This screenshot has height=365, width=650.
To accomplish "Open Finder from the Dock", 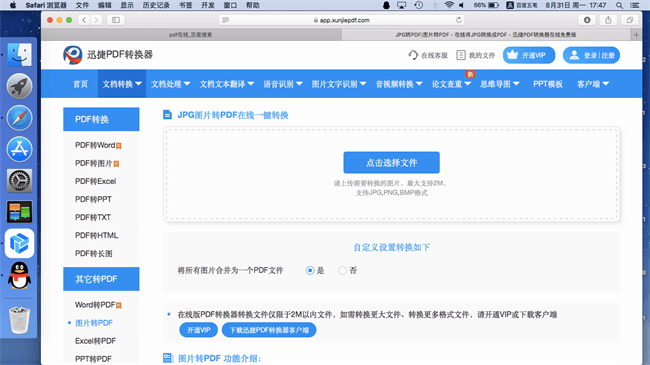I will [x=19, y=55].
